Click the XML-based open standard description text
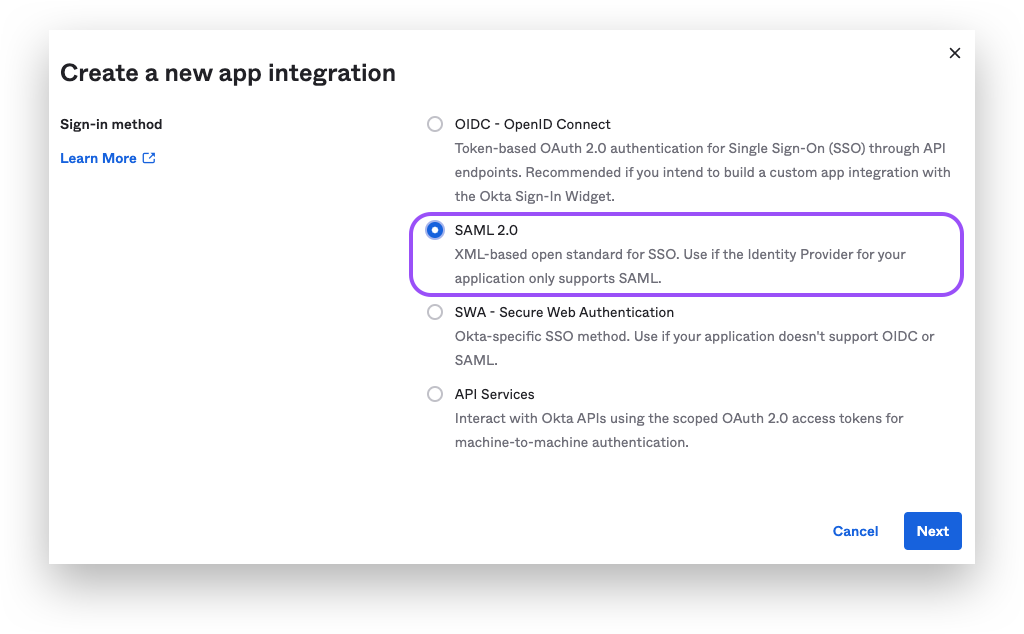This screenshot has width=1024, height=634. tap(680, 266)
